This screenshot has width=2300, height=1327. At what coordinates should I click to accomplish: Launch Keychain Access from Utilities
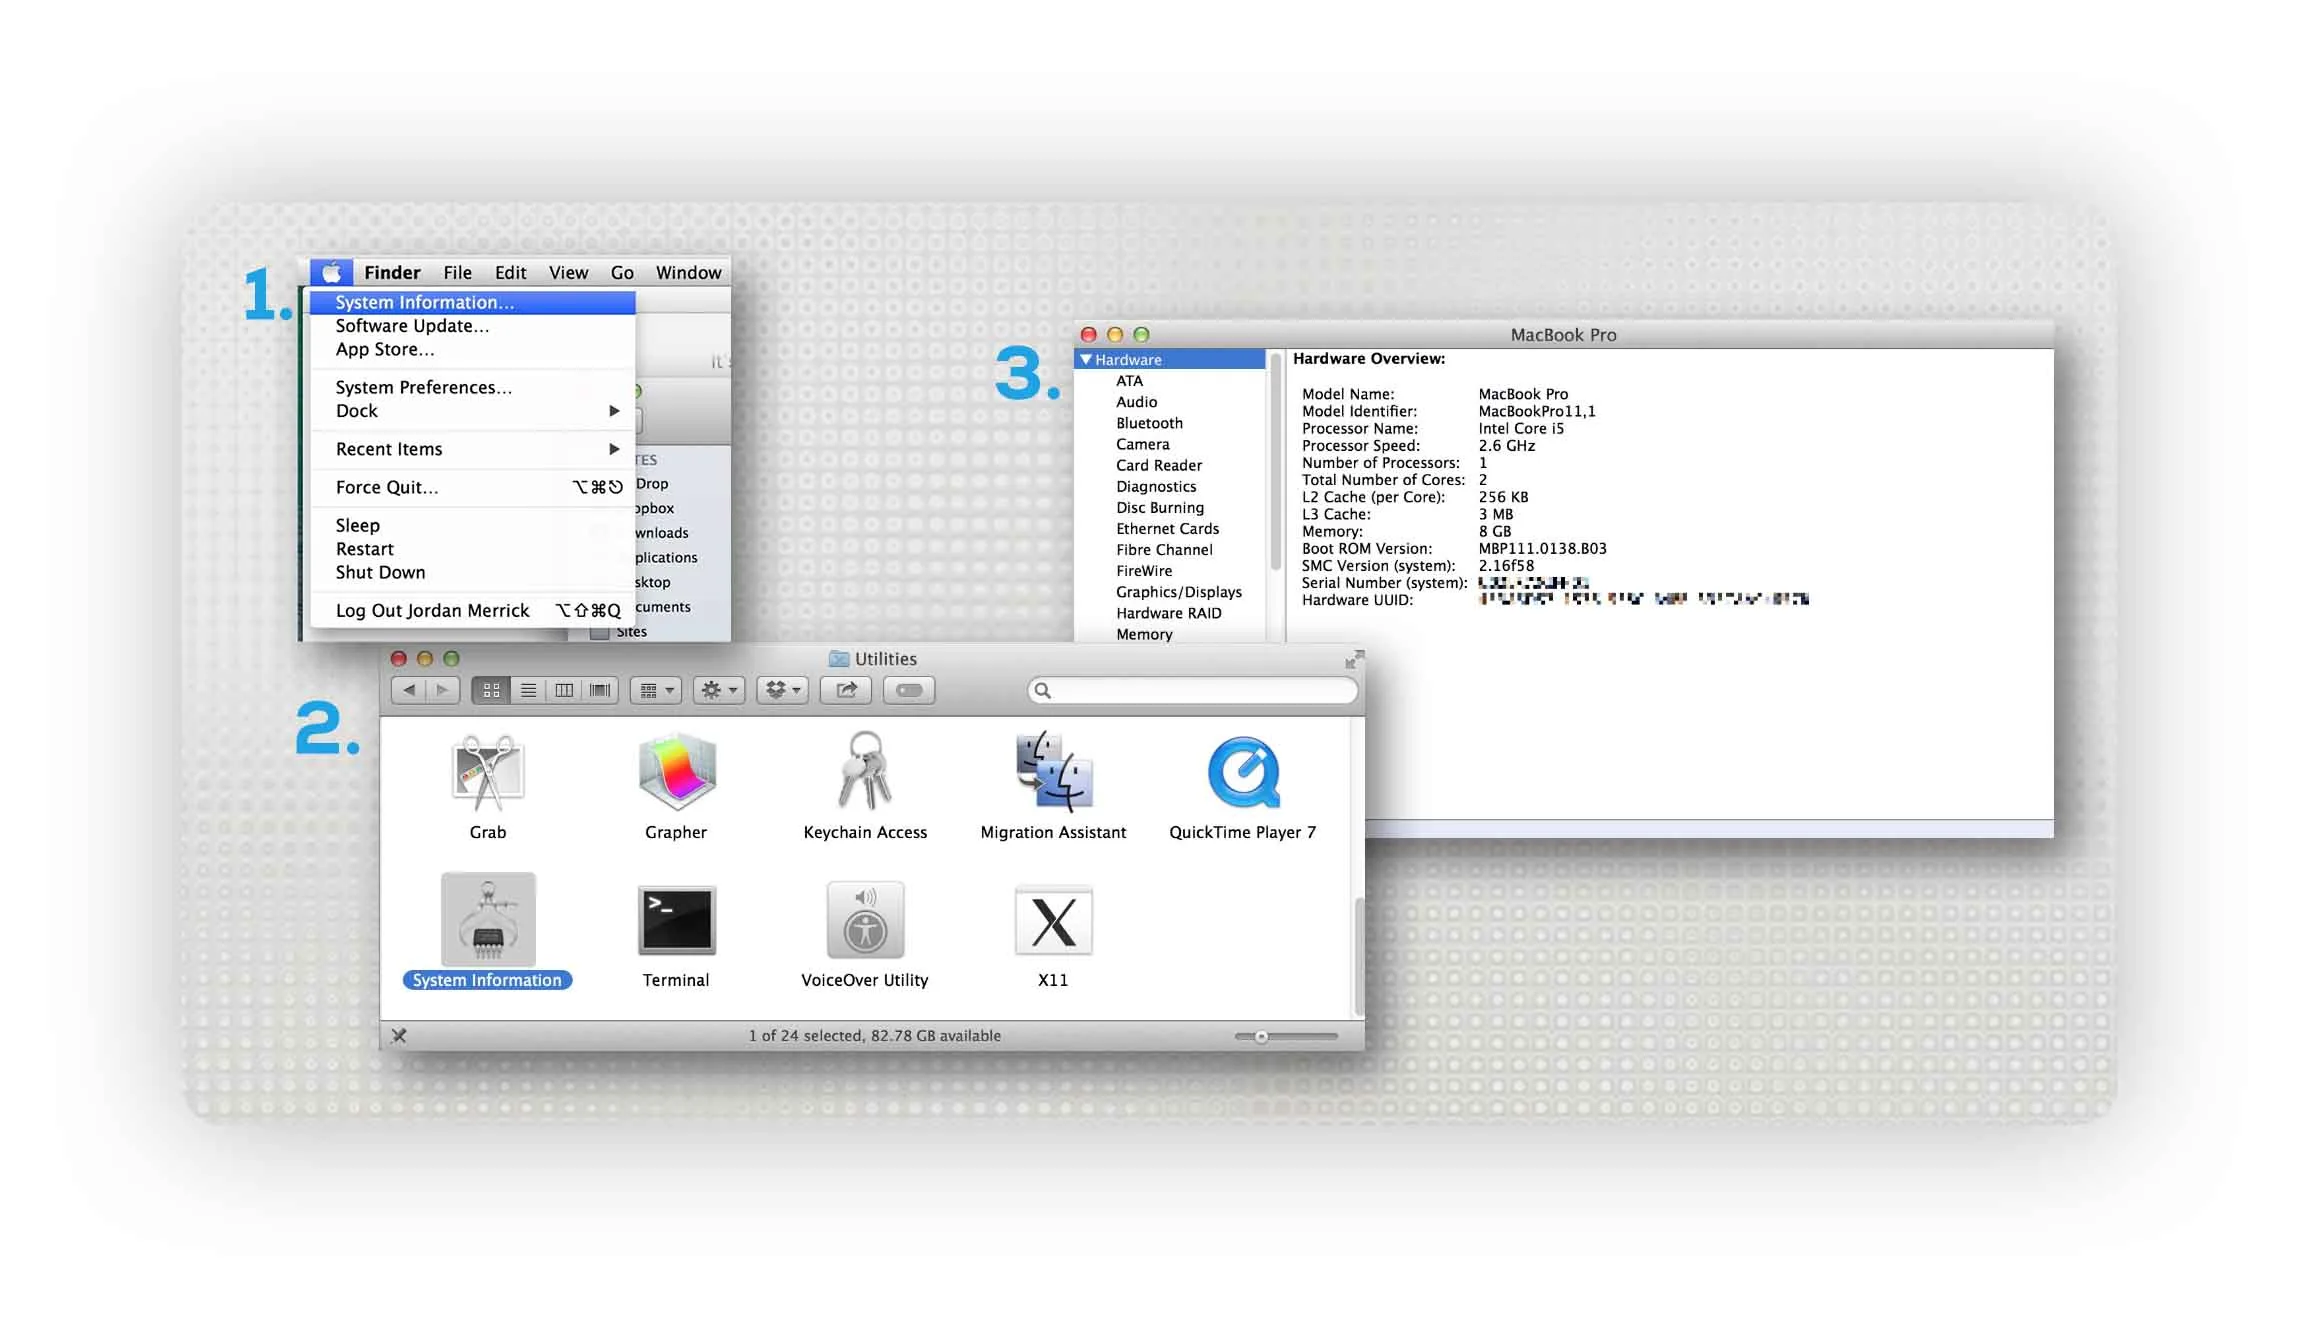(865, 772)
